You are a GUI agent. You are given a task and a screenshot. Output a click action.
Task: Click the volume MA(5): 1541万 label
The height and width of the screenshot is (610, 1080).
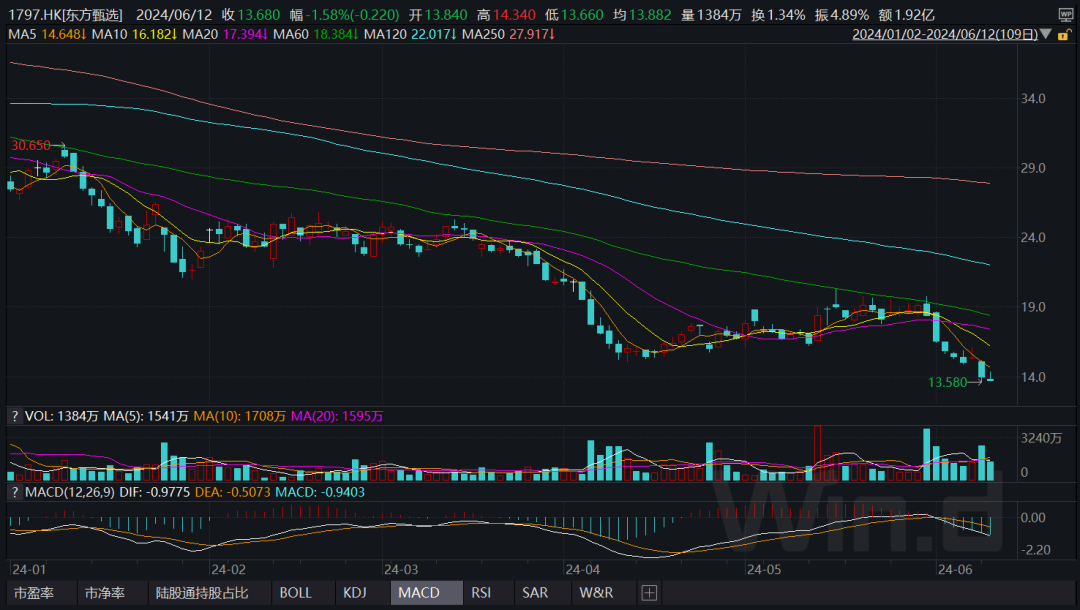click(x=146, y=416)
